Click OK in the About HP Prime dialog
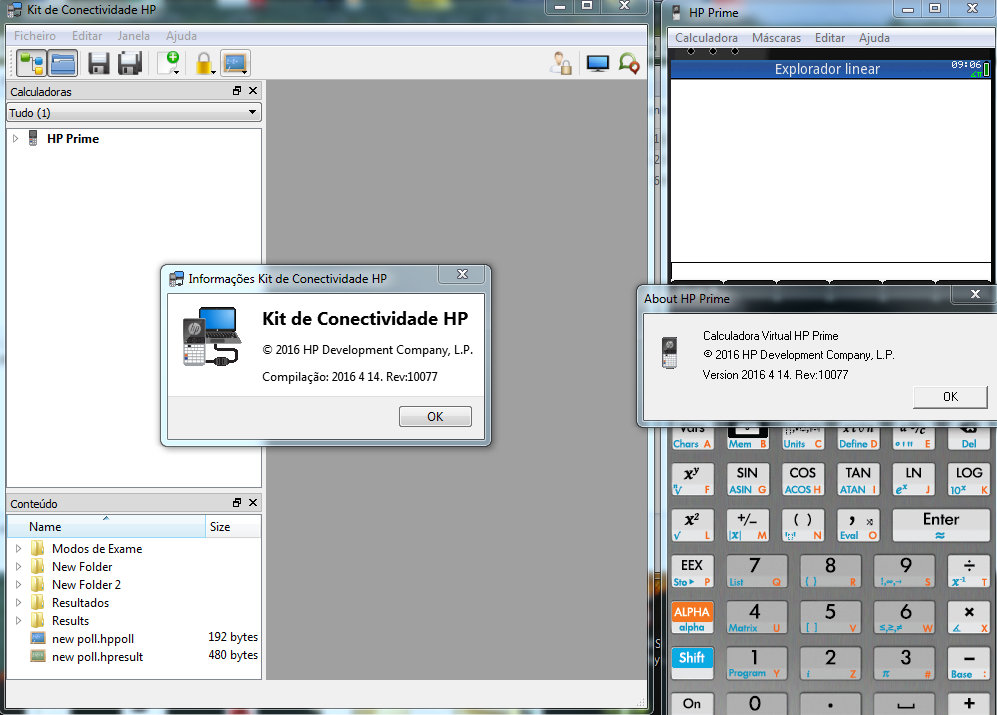Viewport: 997px width, 715px height. coord(951,397)
